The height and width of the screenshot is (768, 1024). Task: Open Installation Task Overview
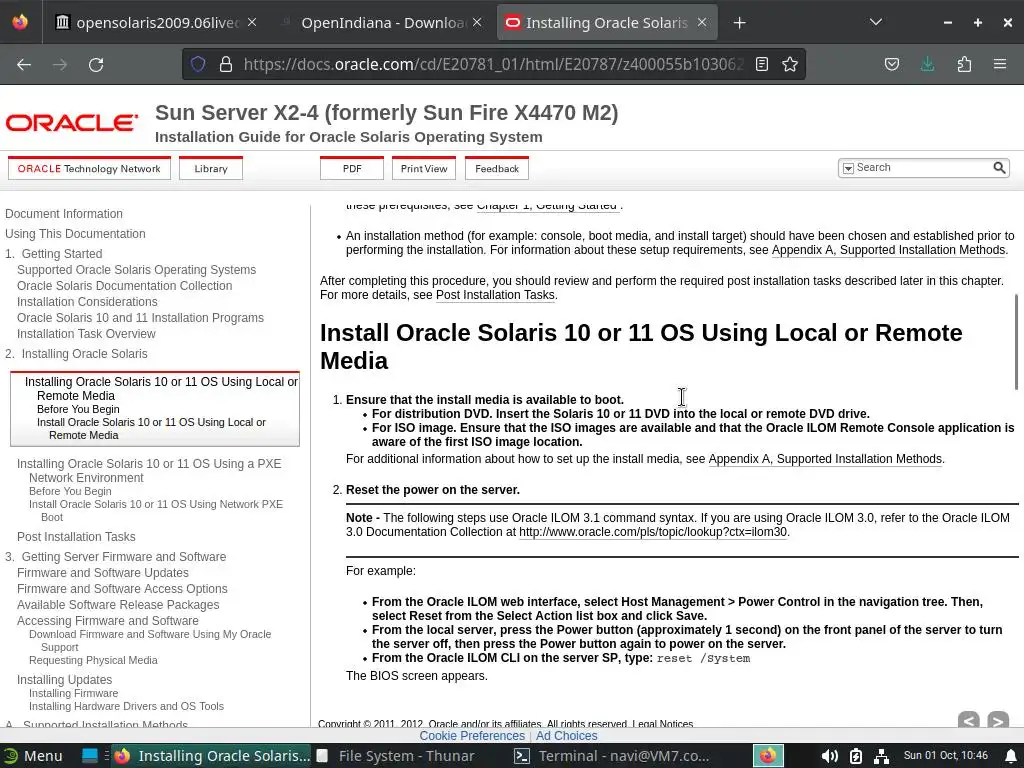[x=86, y=334]
